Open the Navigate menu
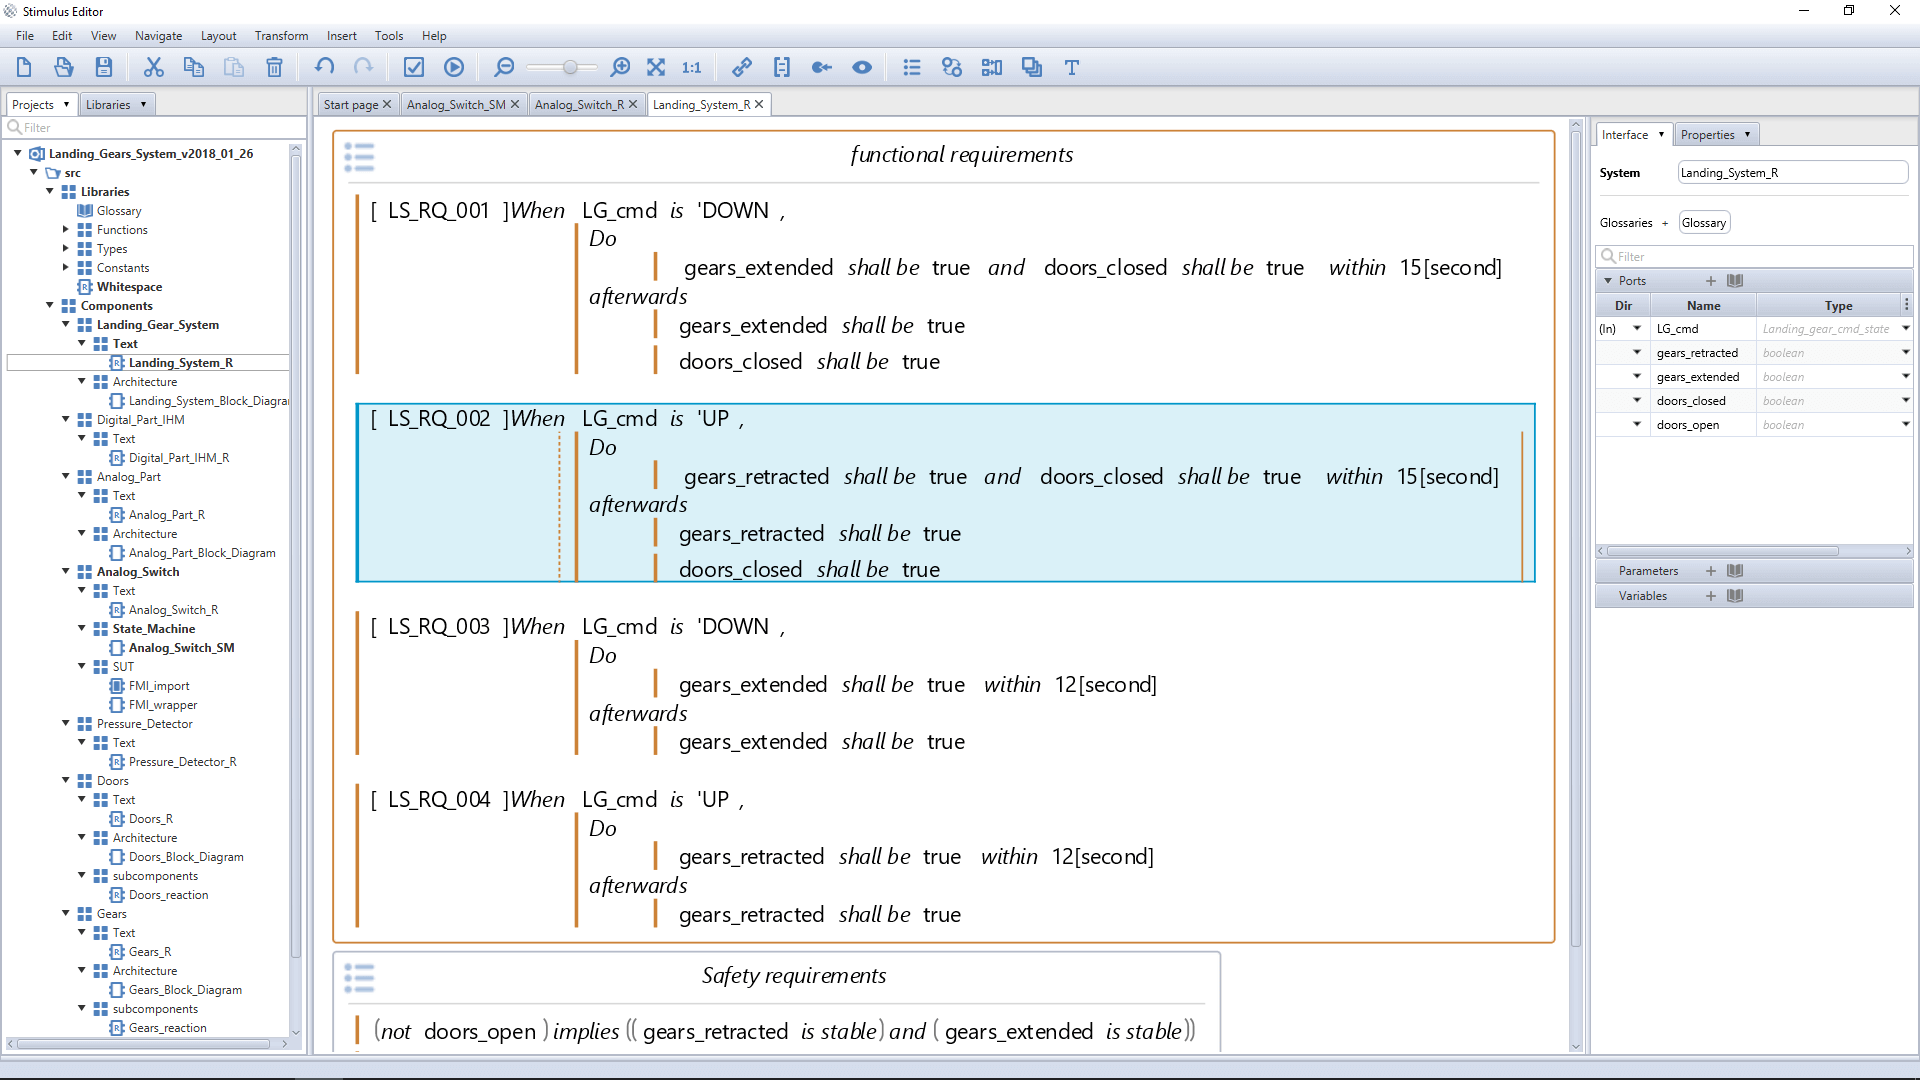The image size is (1920, 1080). click(x=159, y=36)
